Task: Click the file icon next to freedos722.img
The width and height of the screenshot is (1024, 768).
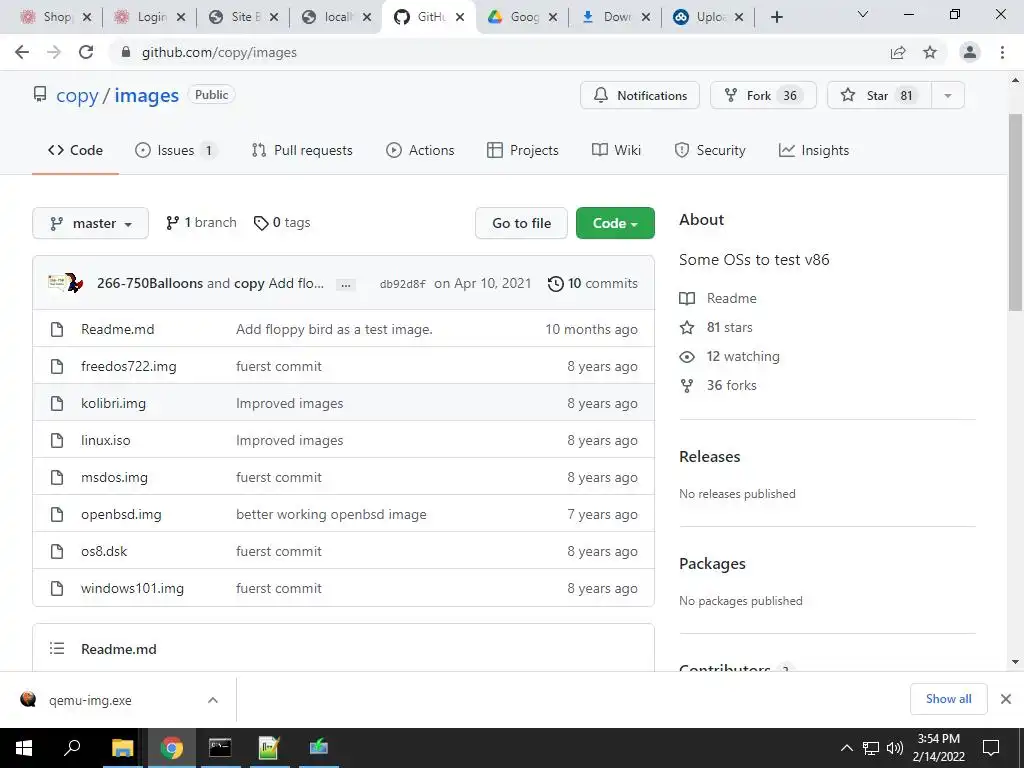Action: coord(57,366)
